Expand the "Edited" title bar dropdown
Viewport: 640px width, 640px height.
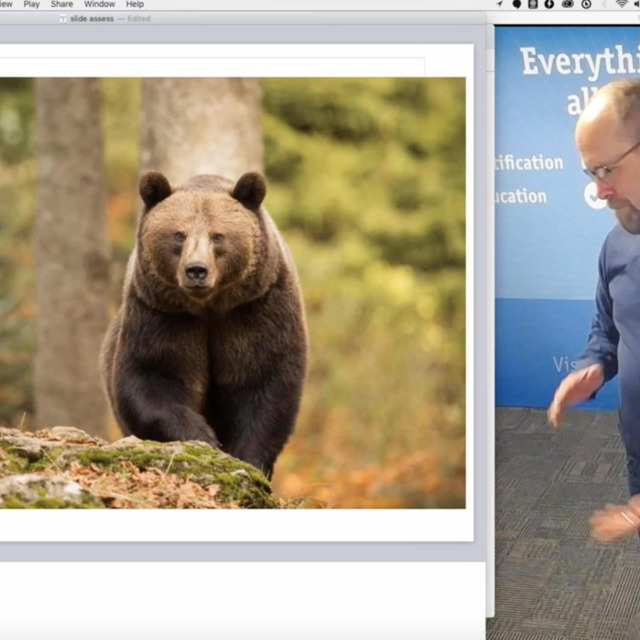[137, 18]
